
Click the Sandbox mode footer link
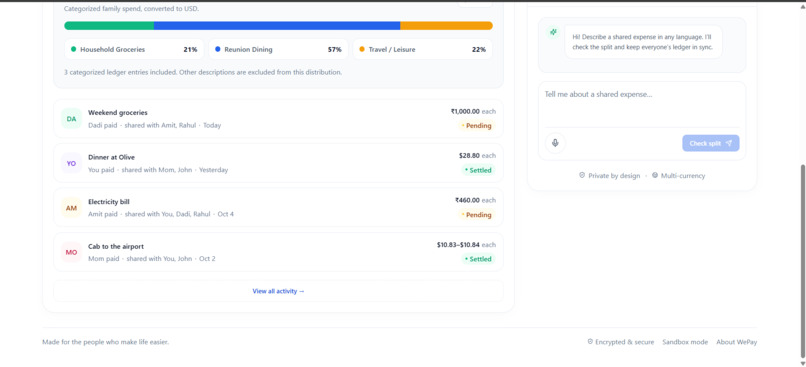click(685, 342)
